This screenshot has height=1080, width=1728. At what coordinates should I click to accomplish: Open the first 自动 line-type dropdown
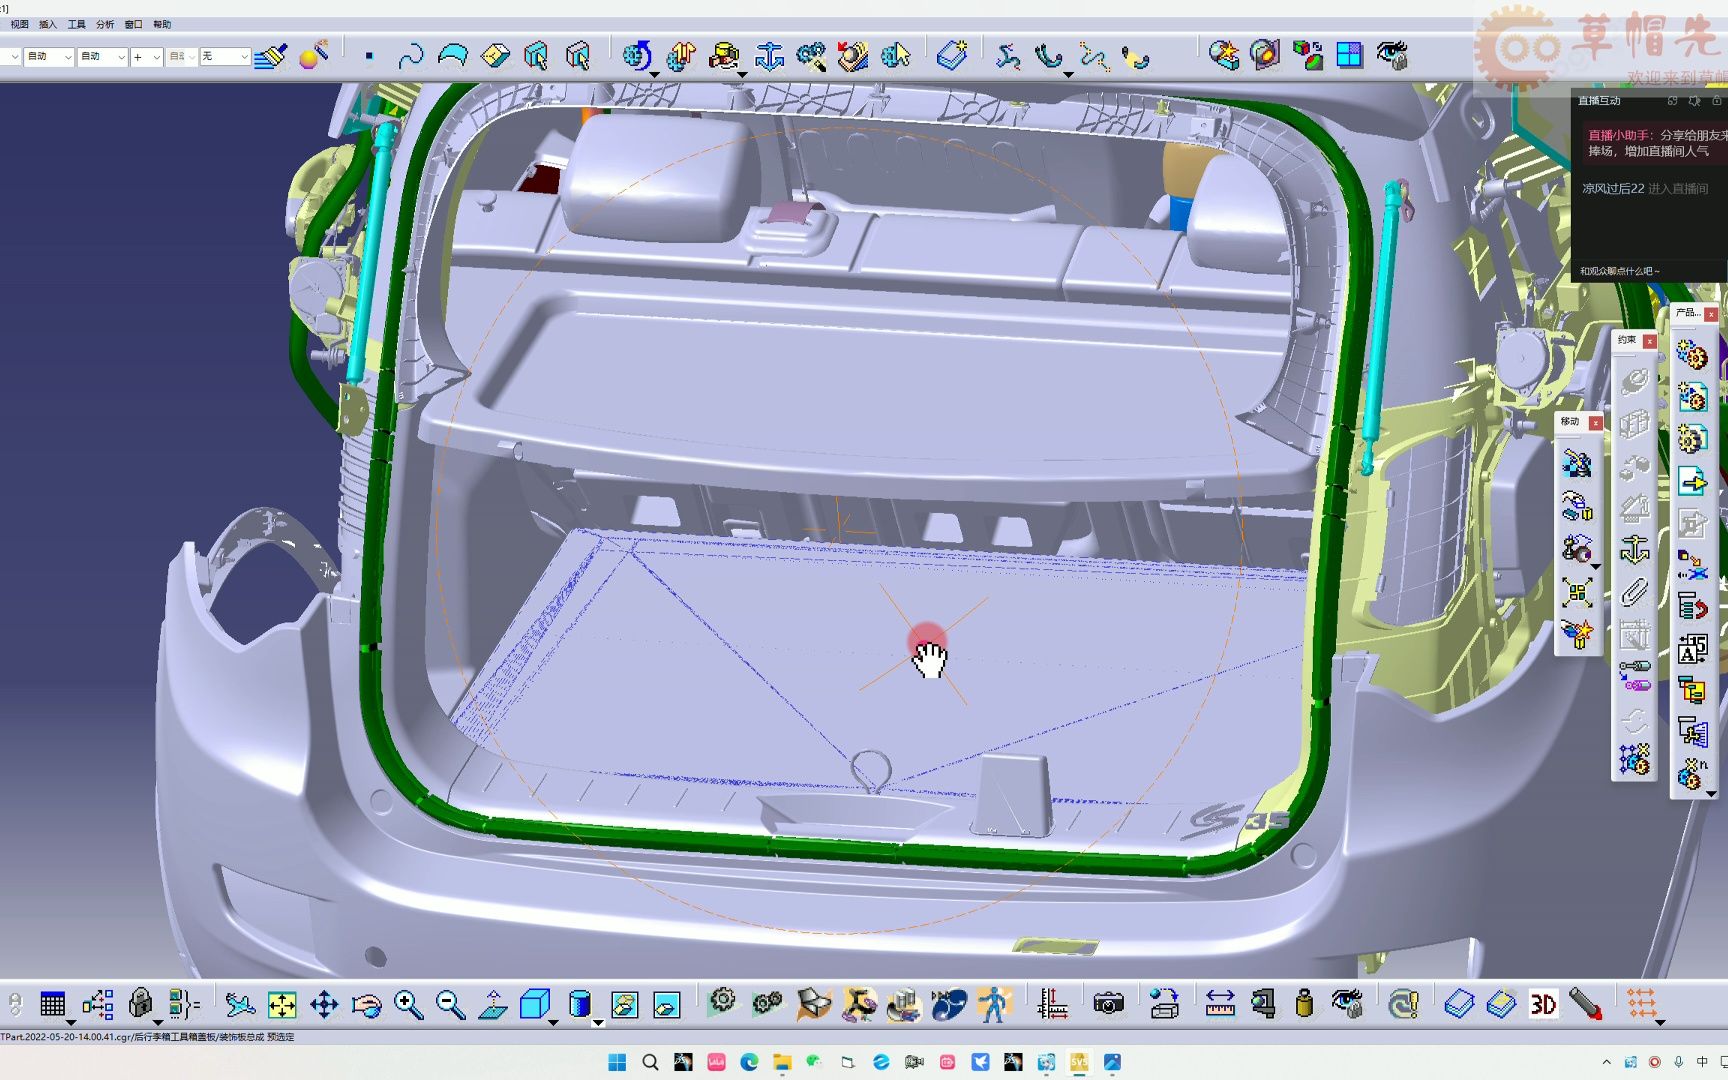click(49, 57)
